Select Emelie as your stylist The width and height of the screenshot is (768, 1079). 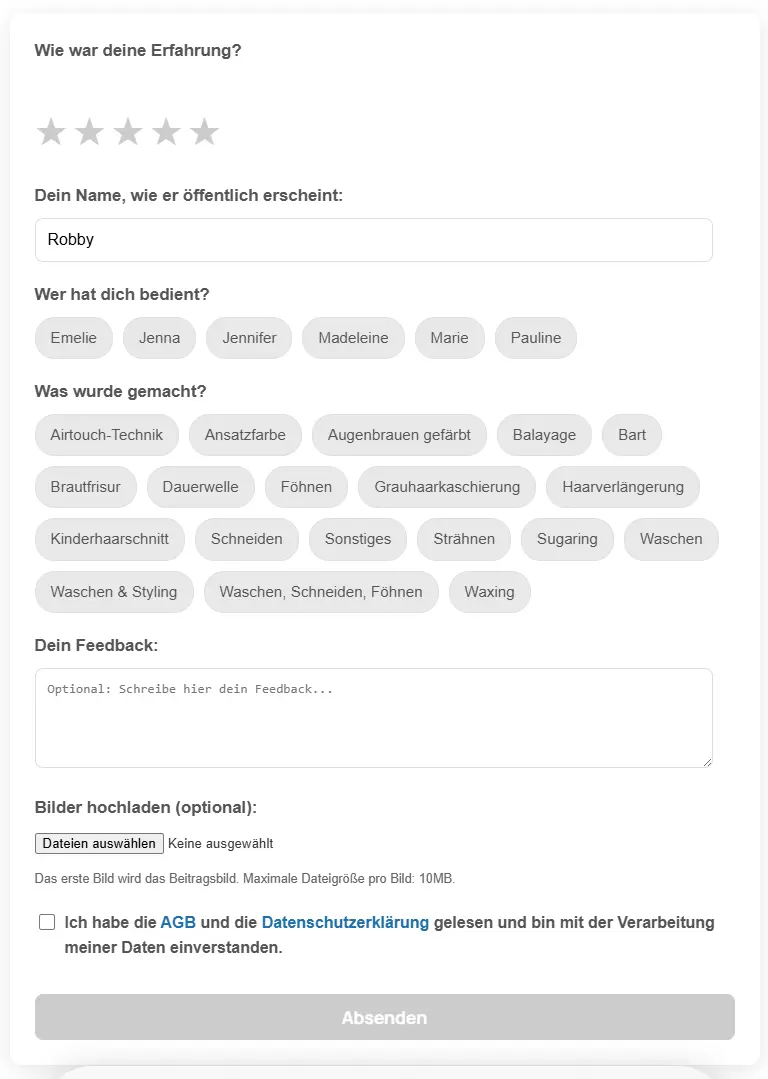74,338
